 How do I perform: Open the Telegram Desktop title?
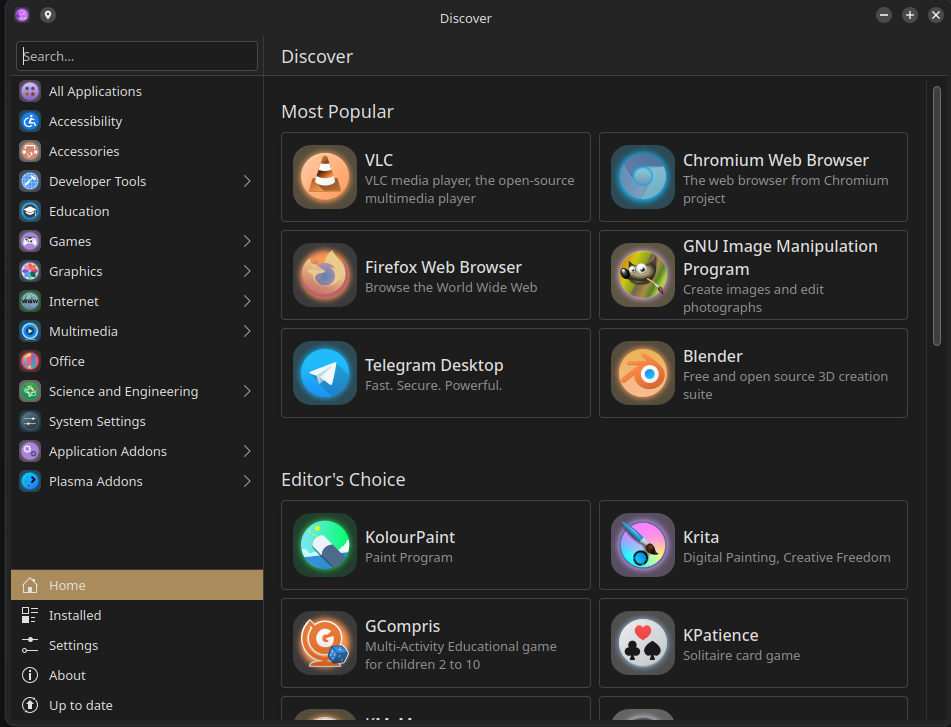pyautogui.click(x=434, y=366)
